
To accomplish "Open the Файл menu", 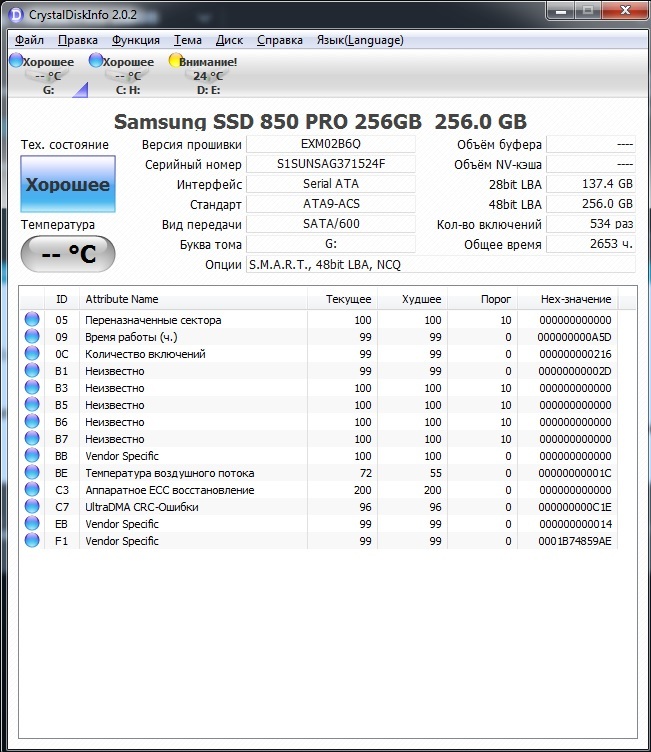I will pyautogui.click(x=29, y=40).
